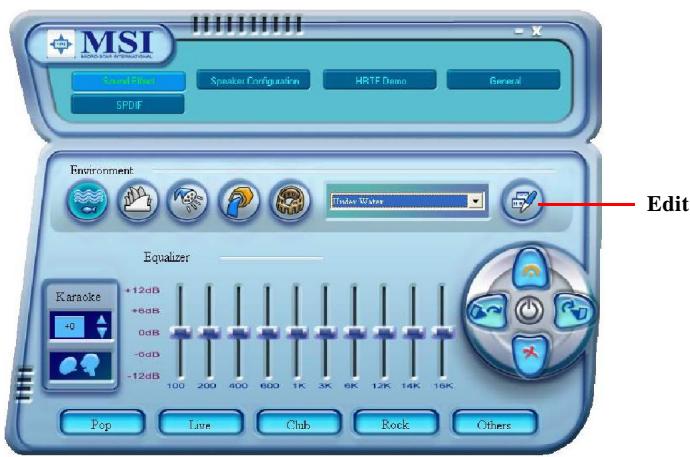Apply the Live equalizer preset
This screenshot has height=457, width=690.
tap(201, 424)
